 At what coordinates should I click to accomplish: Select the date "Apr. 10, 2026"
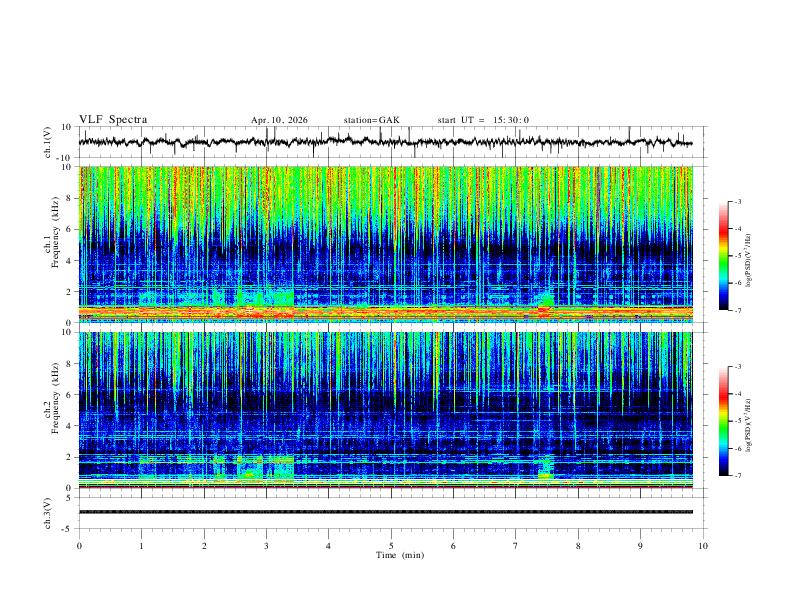tap(279, 120)
